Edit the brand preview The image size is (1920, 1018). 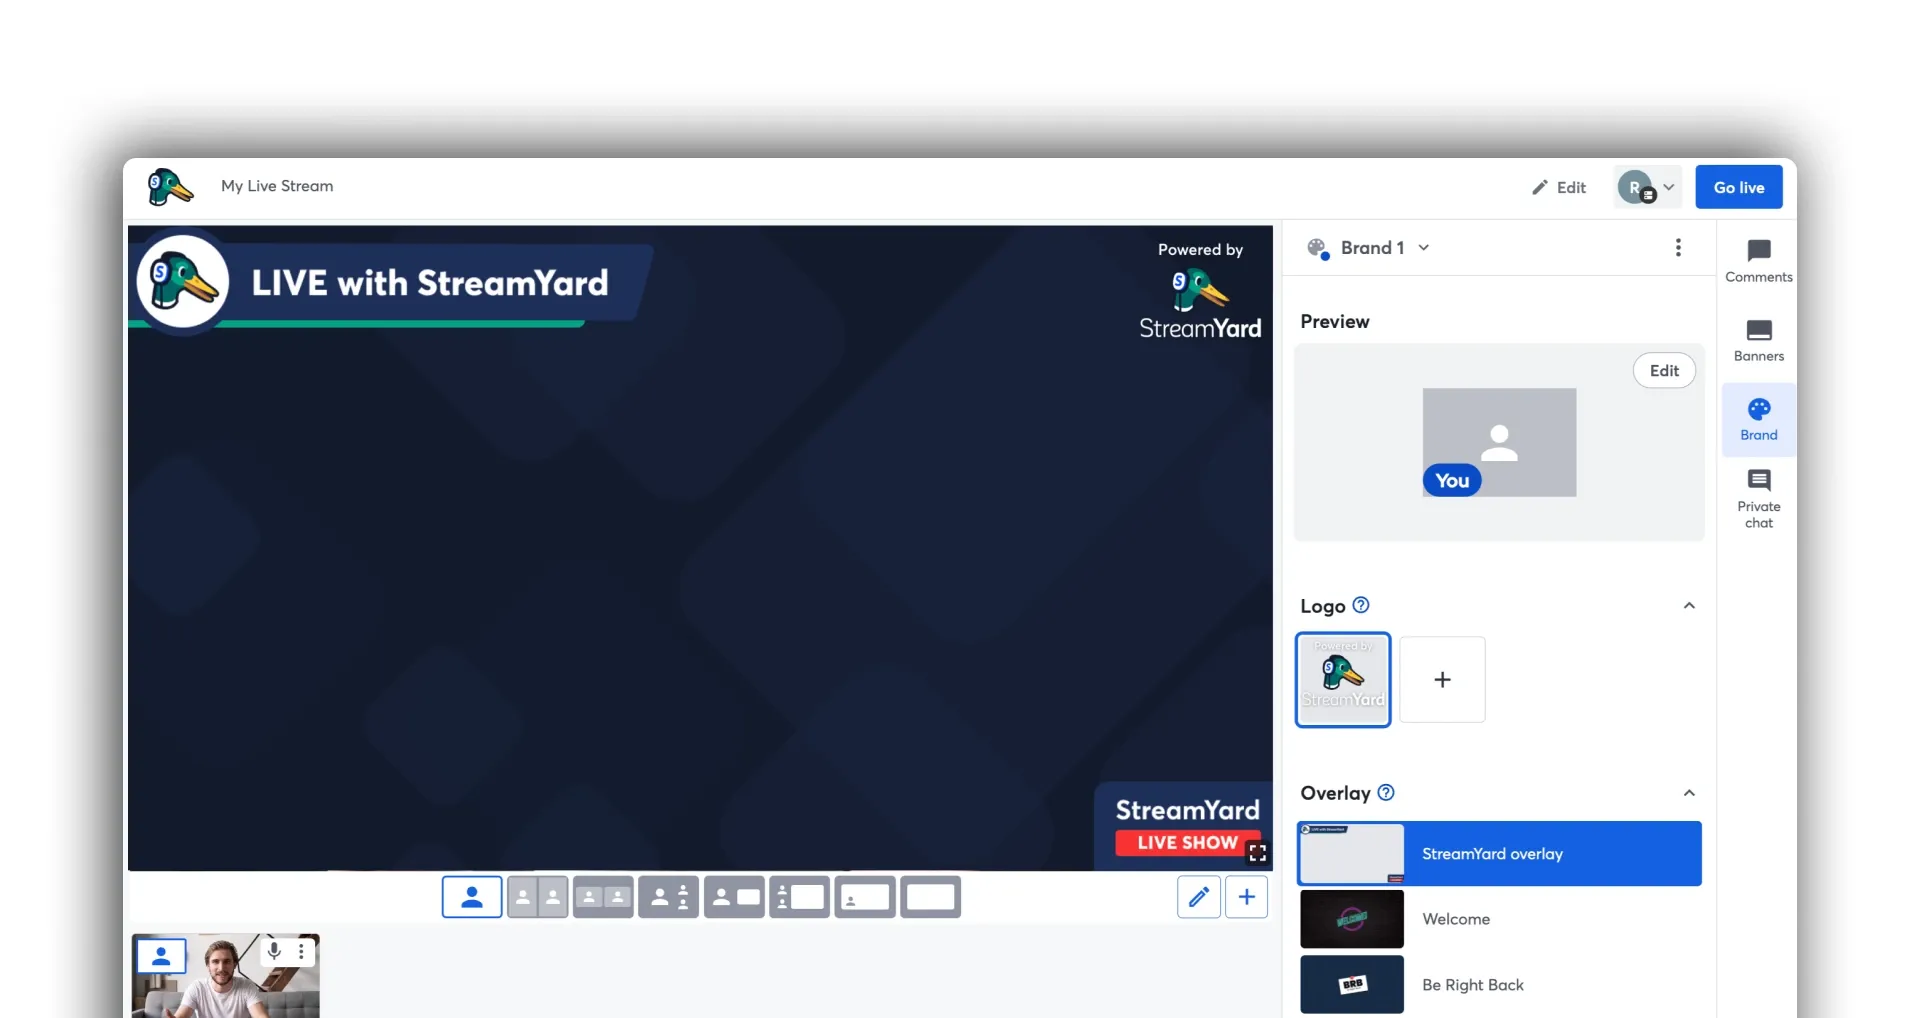tap(1663, 370)
